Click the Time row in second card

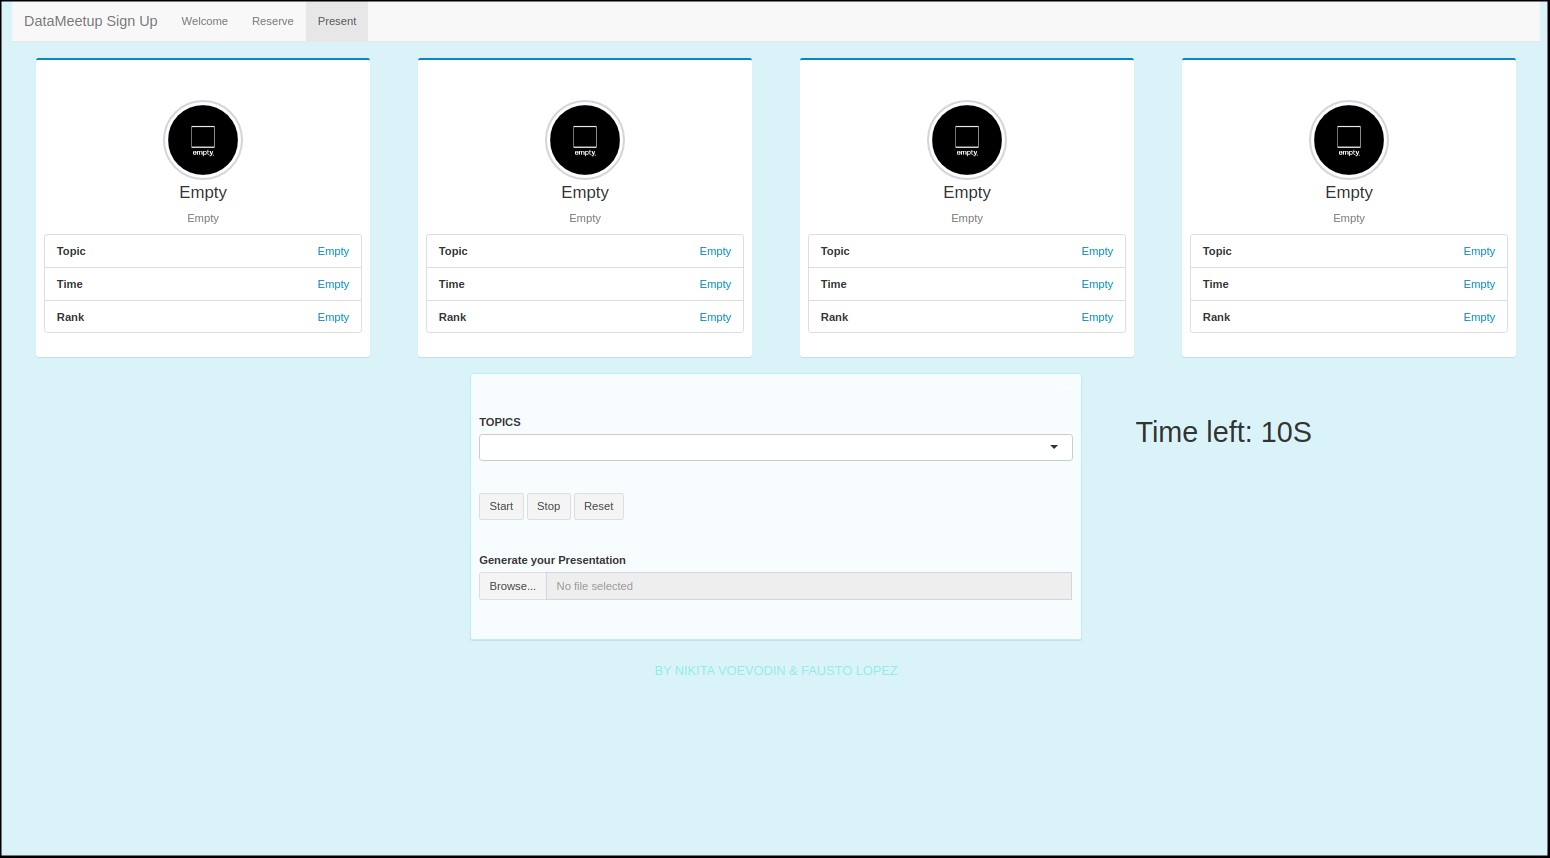coord(585,284)
